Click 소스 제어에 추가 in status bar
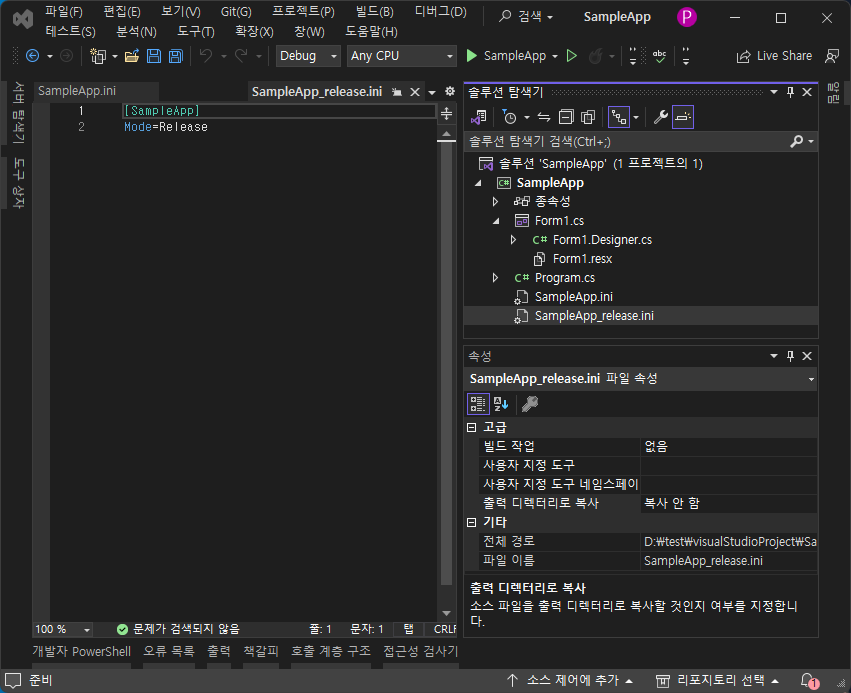The image size is (851, 693). point(569,681)
